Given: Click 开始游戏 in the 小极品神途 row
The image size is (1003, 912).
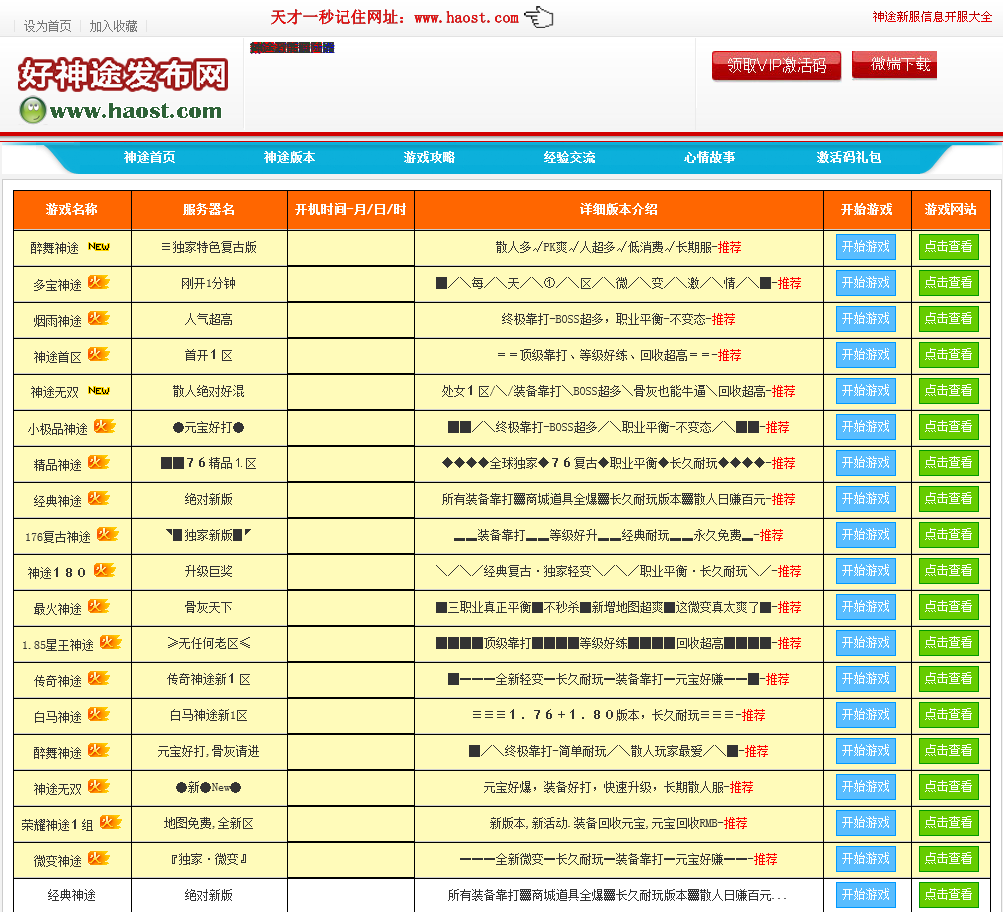Looking at the screenshot, I should (865, 427).
